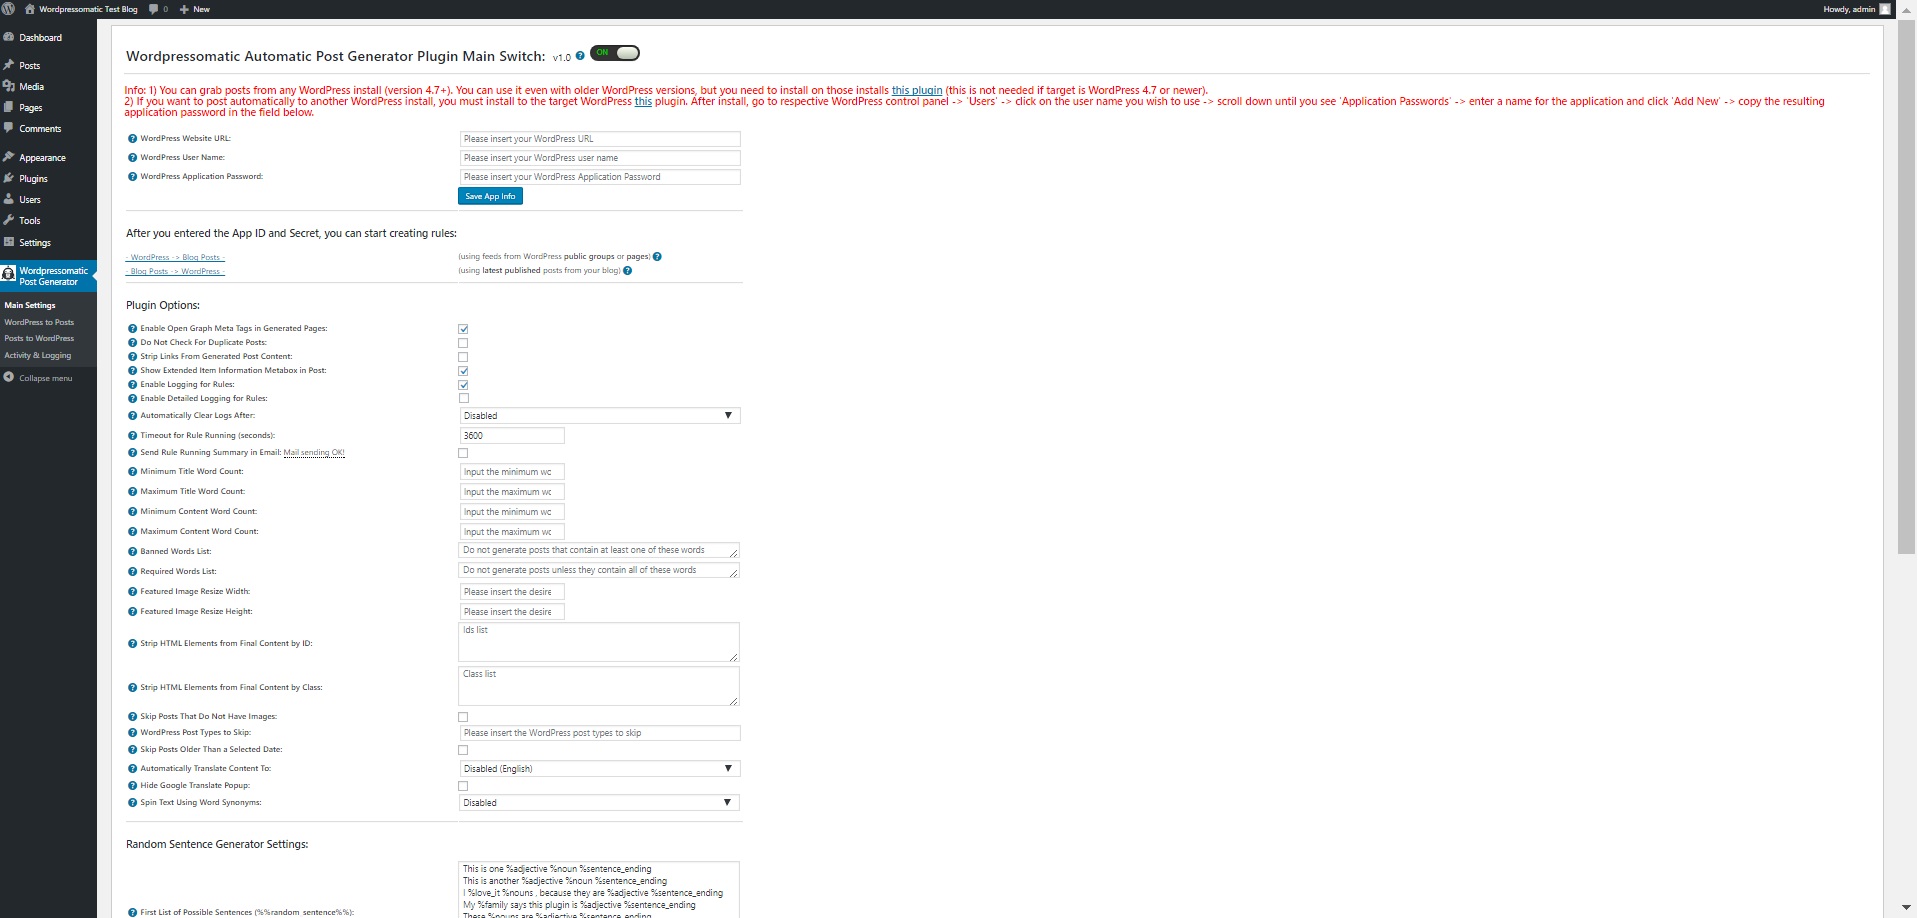Open Automatically Clear Logs After dropdown
This screenshot has width=1918, height=918.
pos(599,416)
